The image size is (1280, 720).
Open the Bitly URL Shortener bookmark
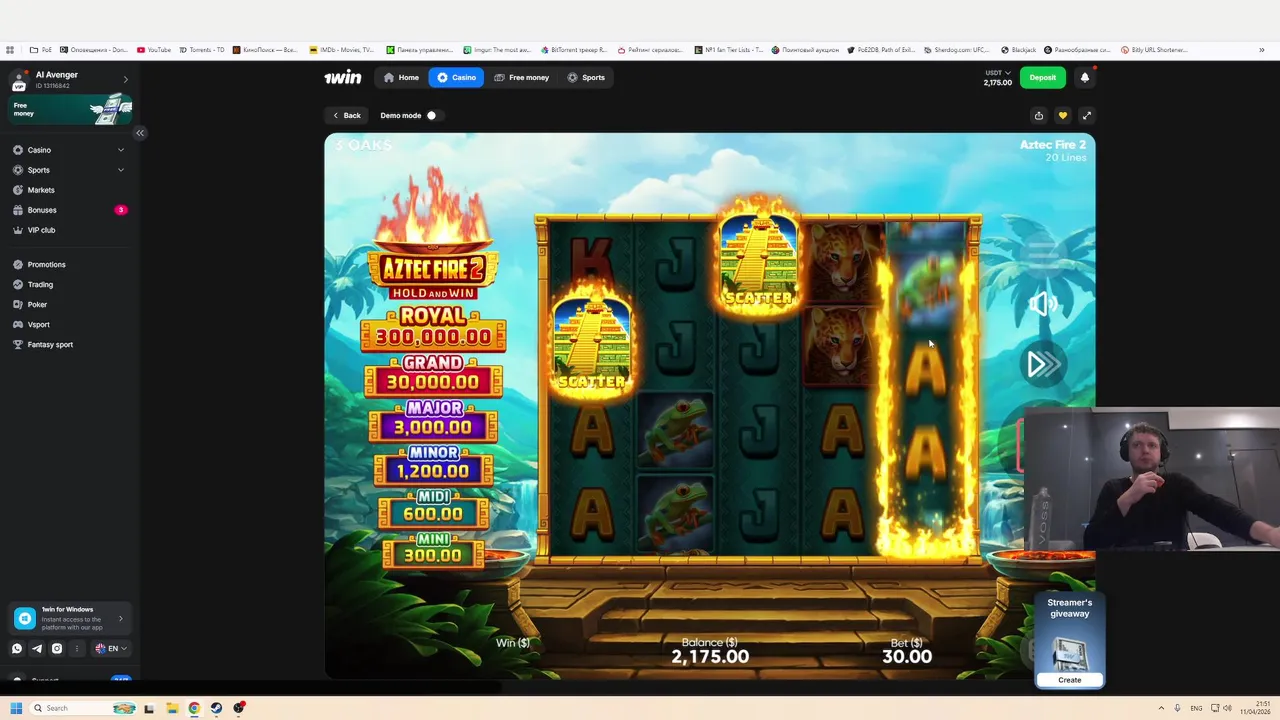(x=1154, y=50)
